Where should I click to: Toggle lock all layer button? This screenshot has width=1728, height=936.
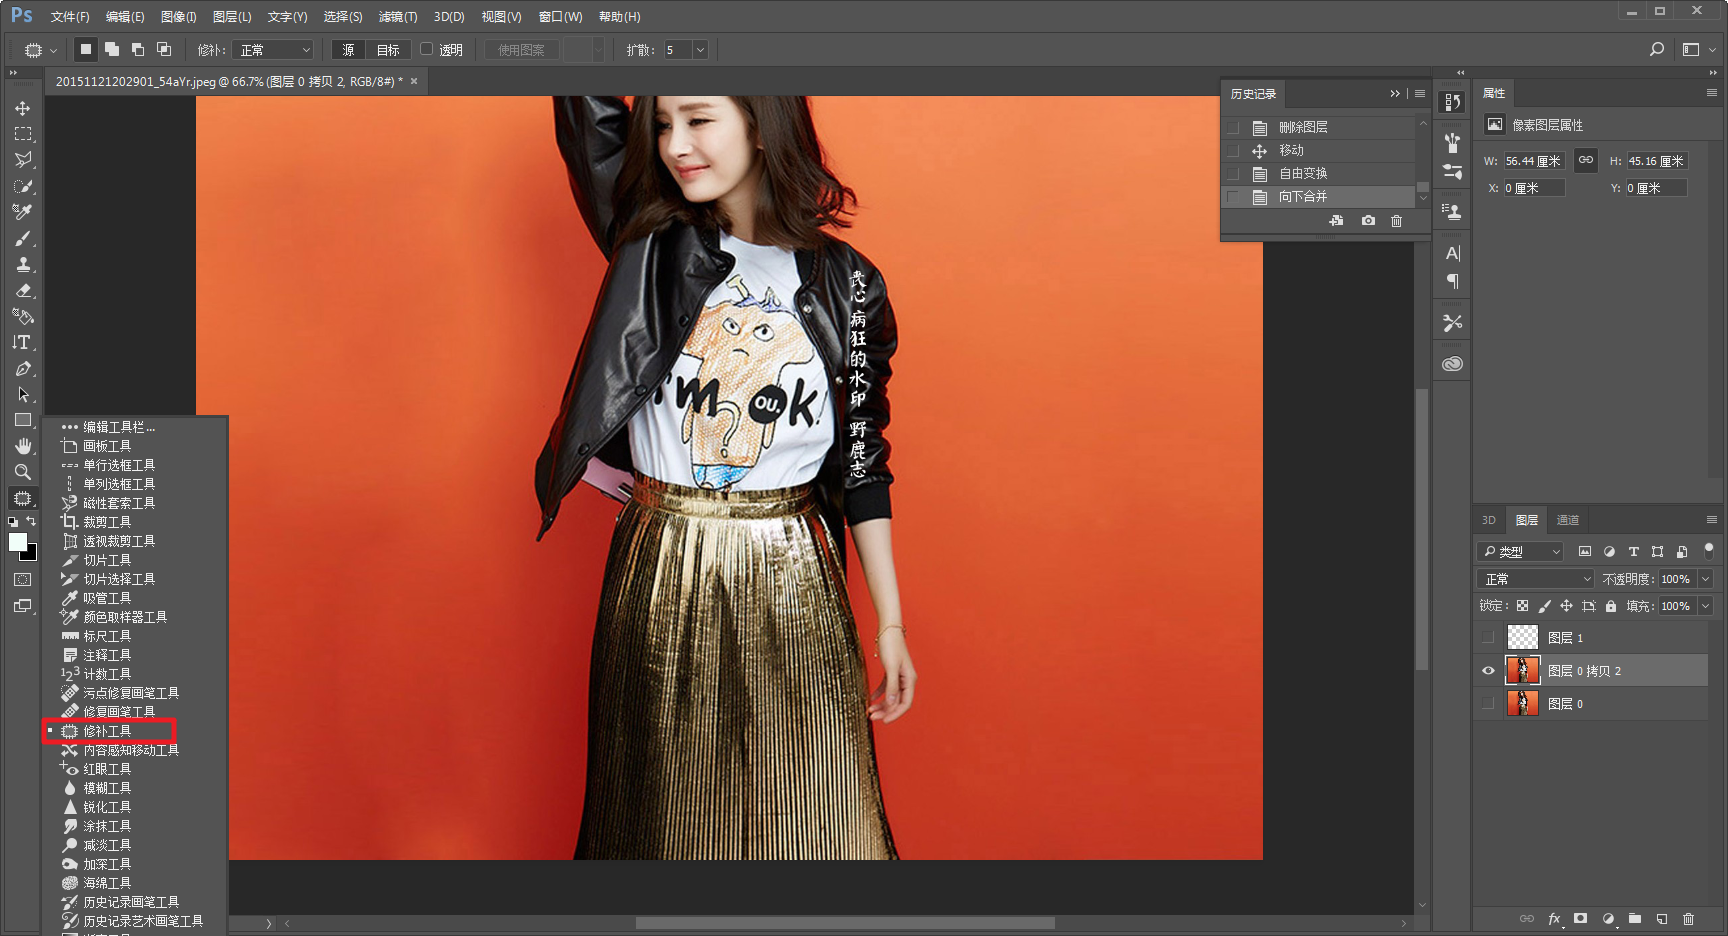pyautogui.click(x=1610, y=606)
